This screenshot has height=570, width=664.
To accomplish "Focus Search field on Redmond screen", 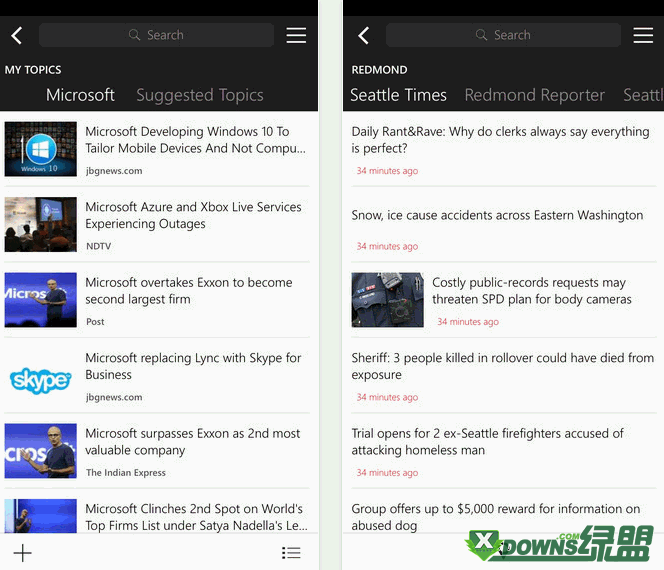I will (503, 35).
